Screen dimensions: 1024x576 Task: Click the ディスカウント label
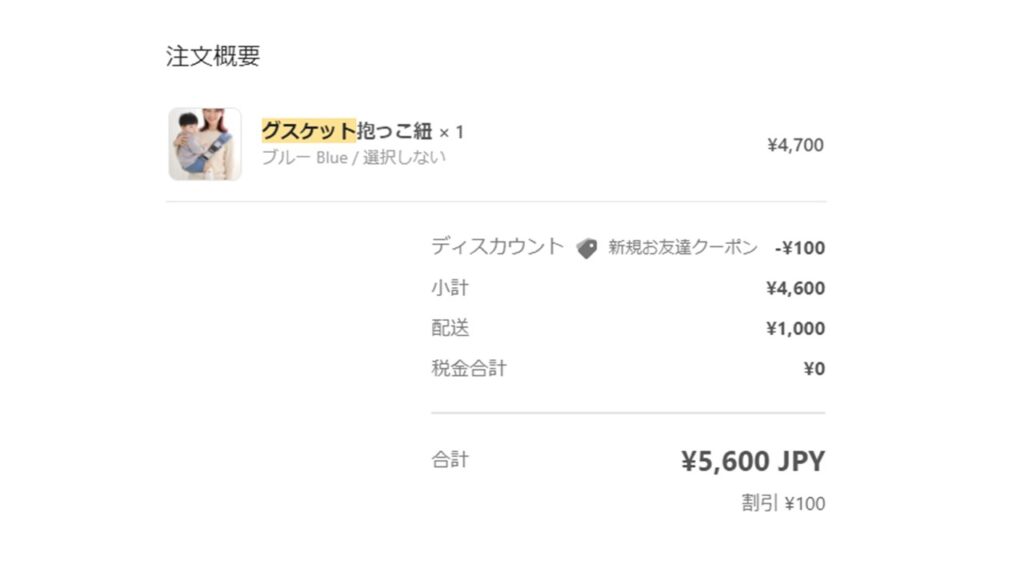497,247
